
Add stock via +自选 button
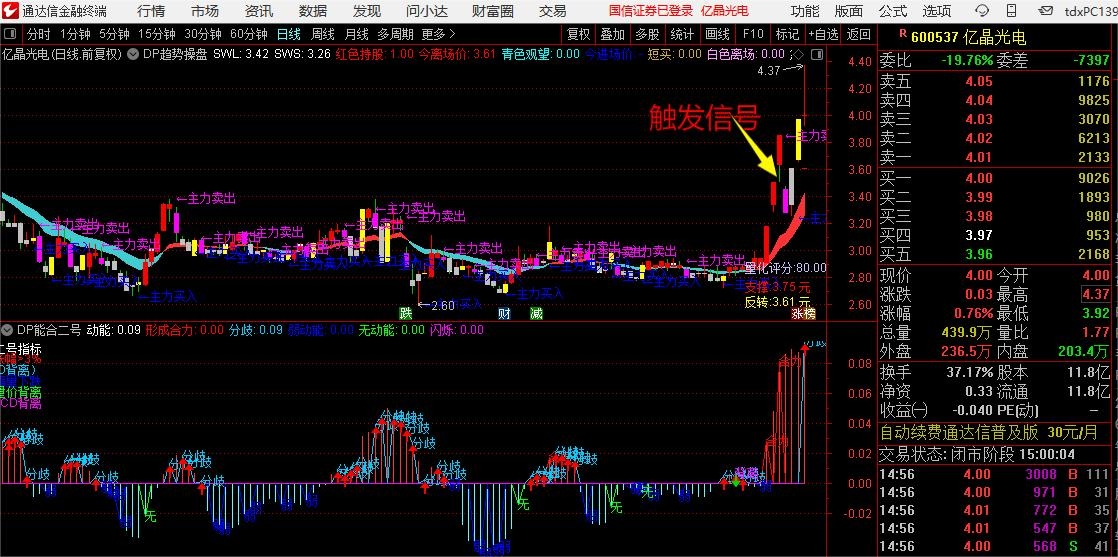coord(823,34)
